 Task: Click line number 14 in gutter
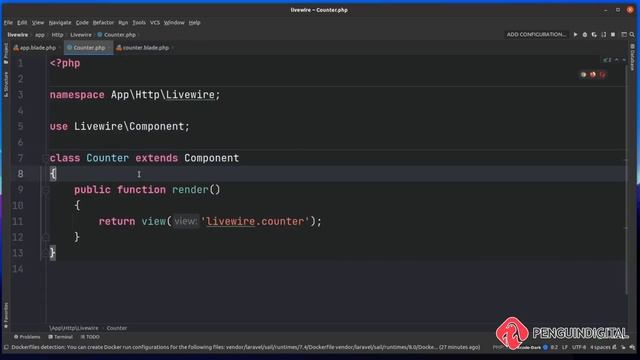coord(18,269)
